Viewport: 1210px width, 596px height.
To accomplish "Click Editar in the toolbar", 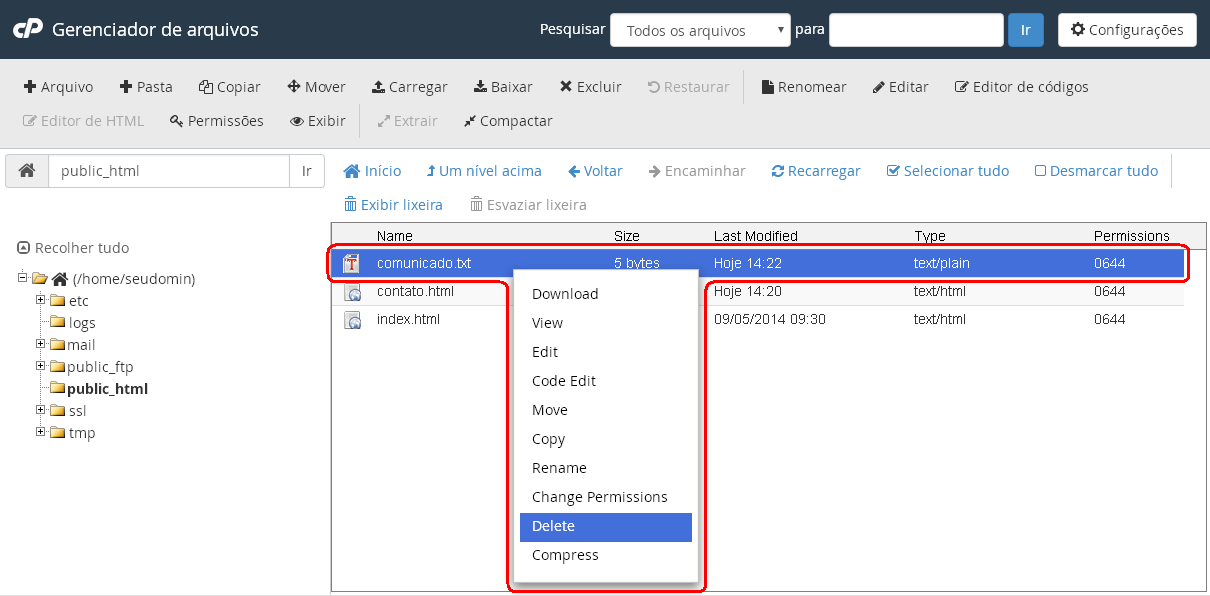I will click(900, 87).
